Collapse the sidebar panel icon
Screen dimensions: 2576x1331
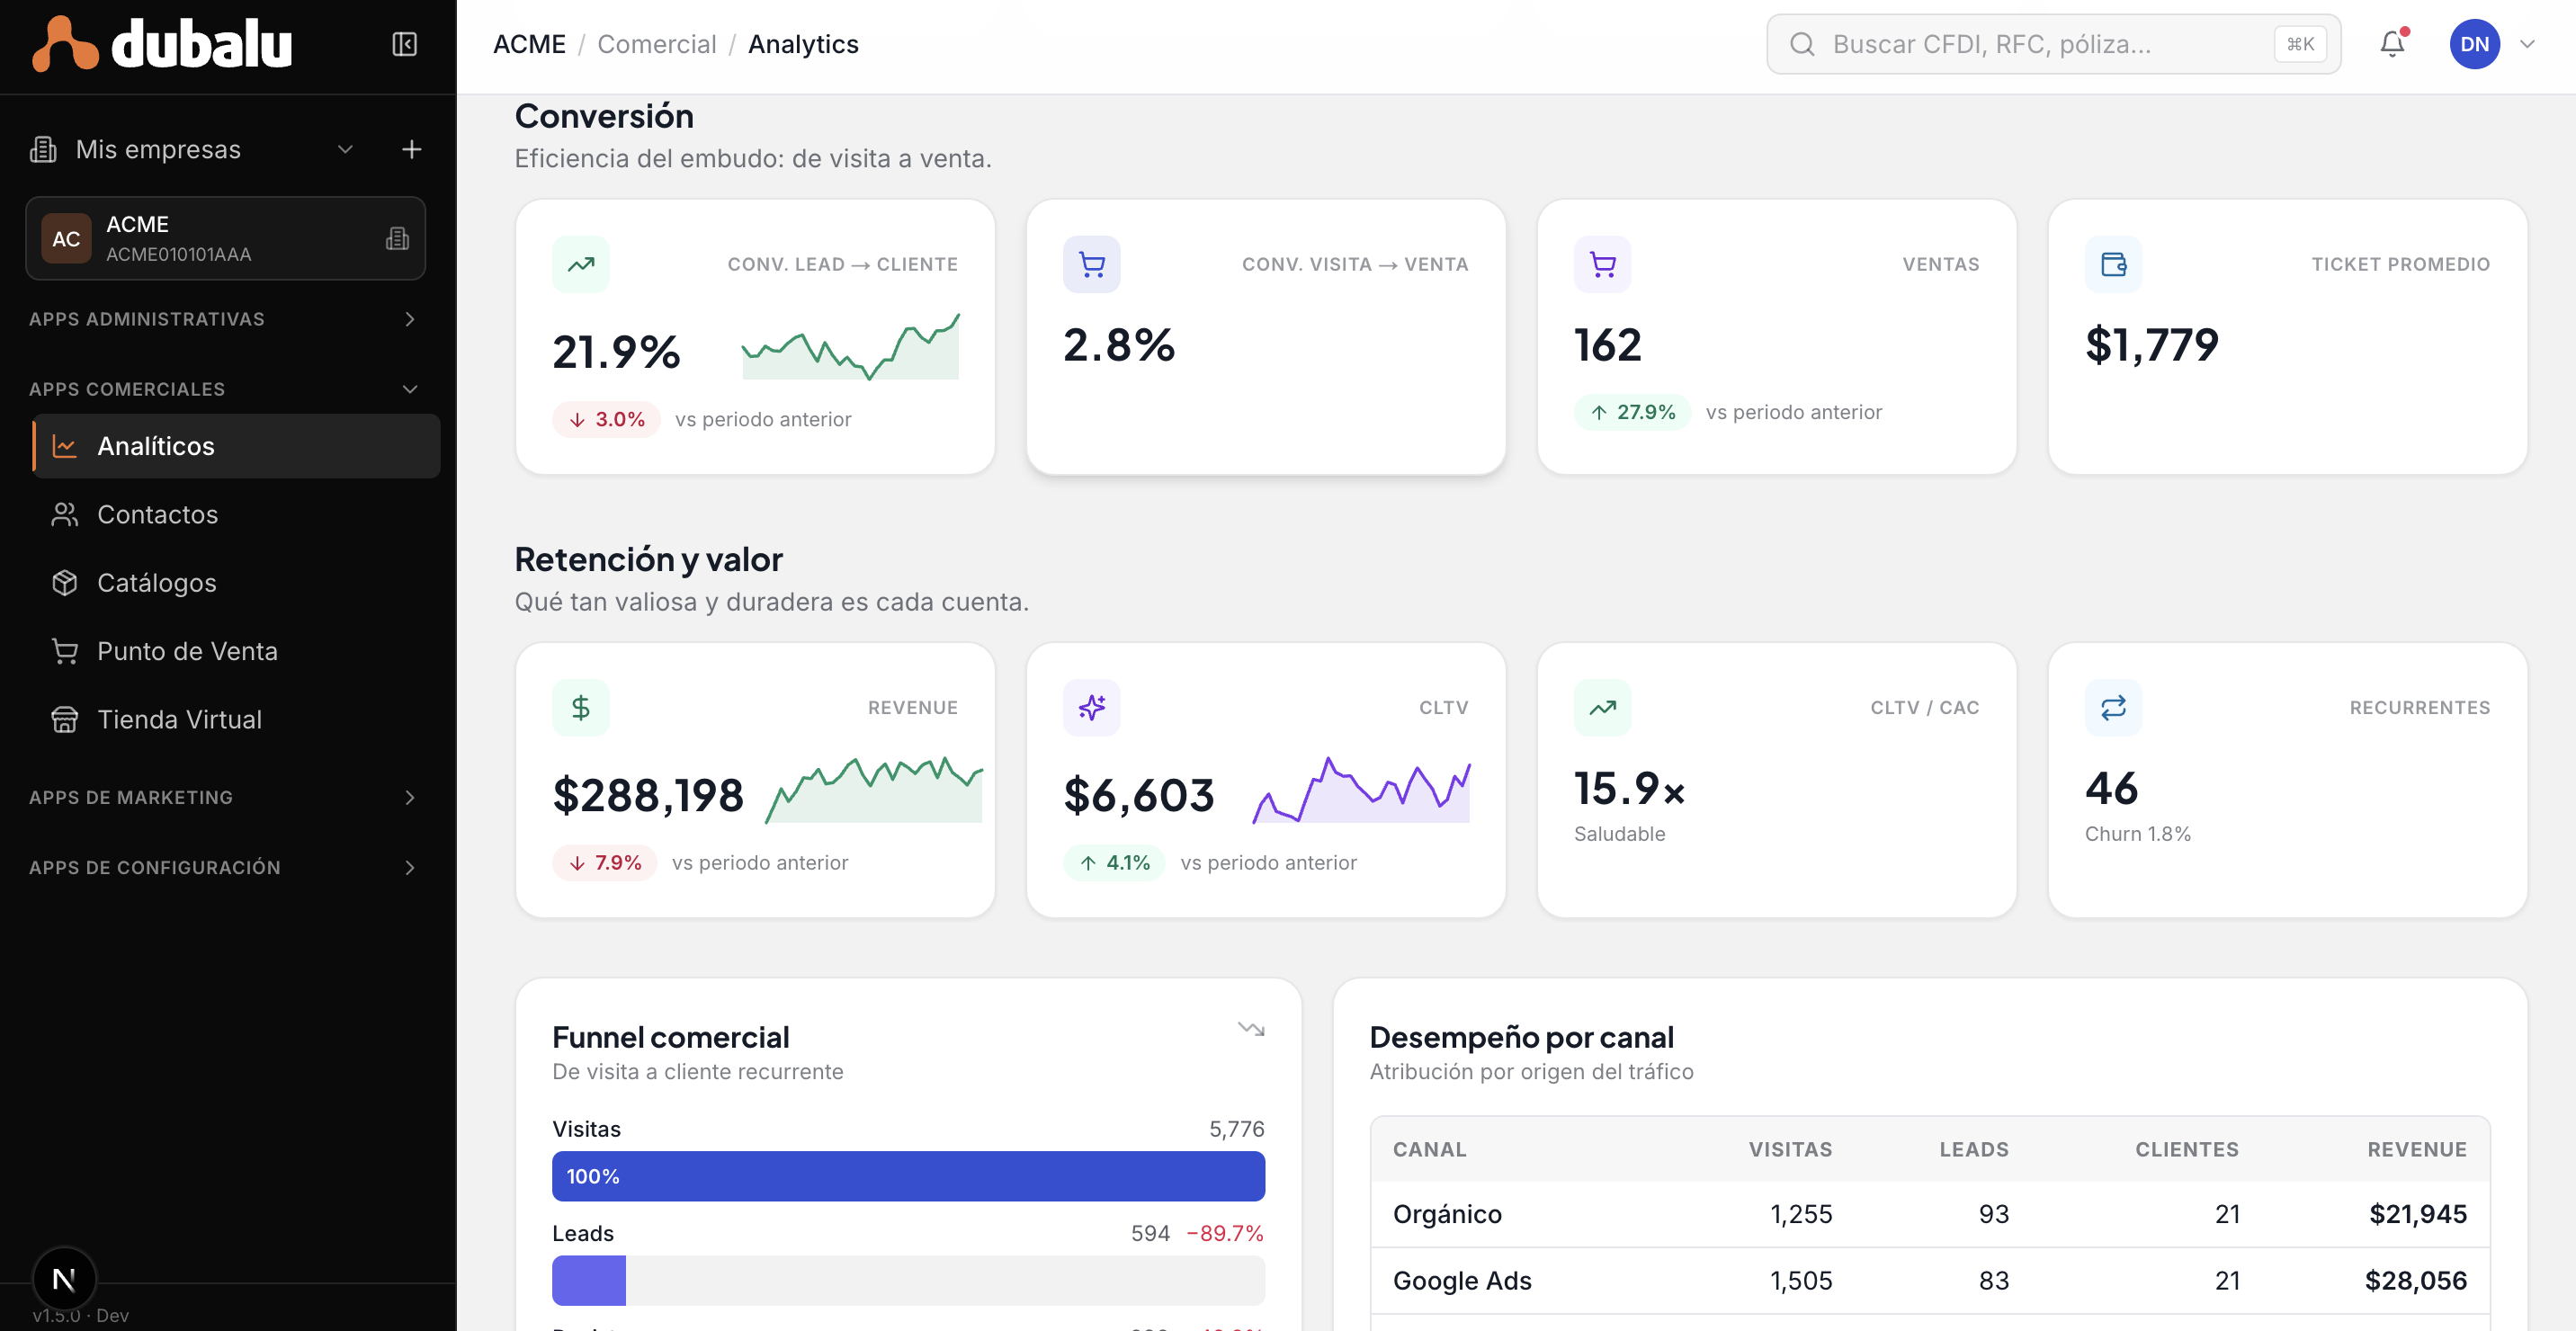click(x=404, y=44)
